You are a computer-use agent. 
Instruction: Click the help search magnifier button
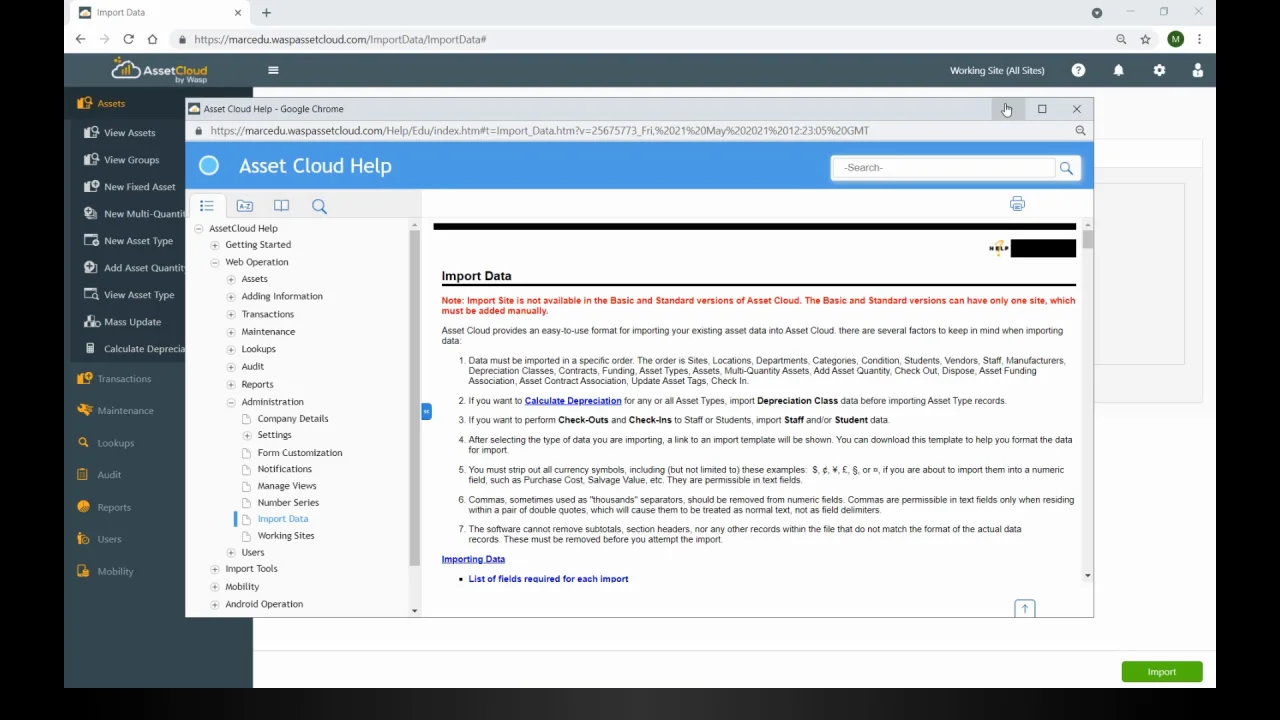click(x=1066, y=168)
